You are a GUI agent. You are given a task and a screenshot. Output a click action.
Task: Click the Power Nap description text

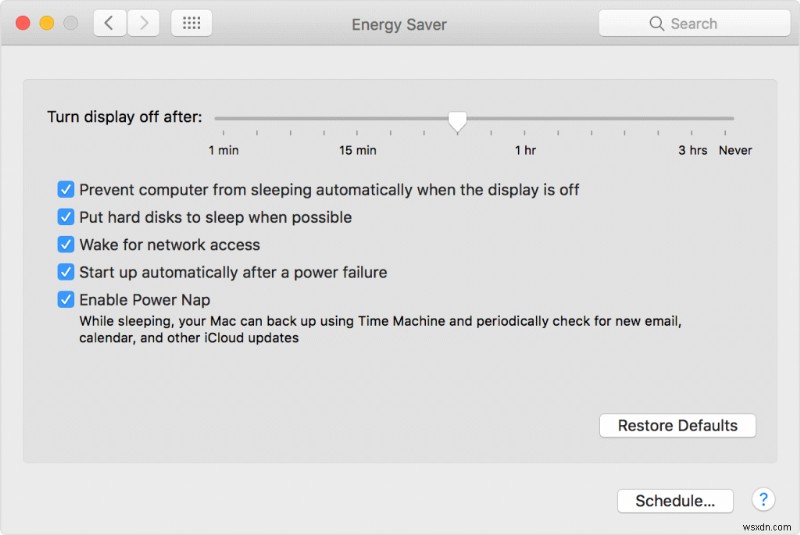pyautogui.click(x=380, y=329)
